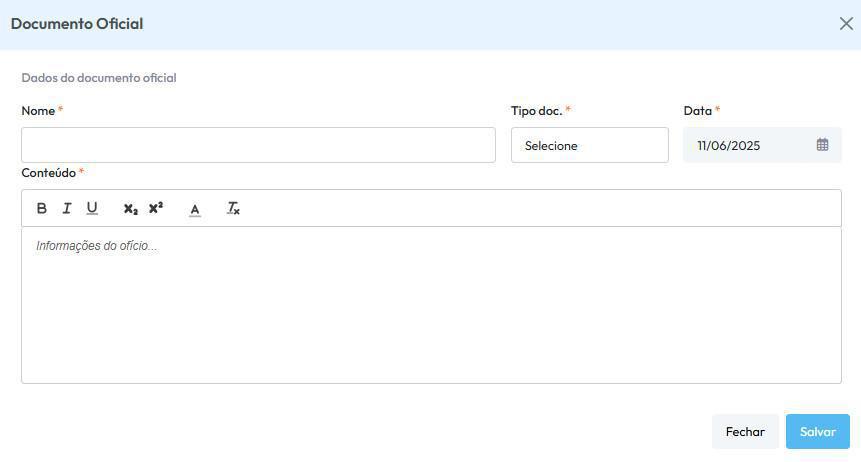This screenshot has width=861, height=462.
Task: Click the 'Dados do documento oficial' subtitle
Action: (99, 78)
